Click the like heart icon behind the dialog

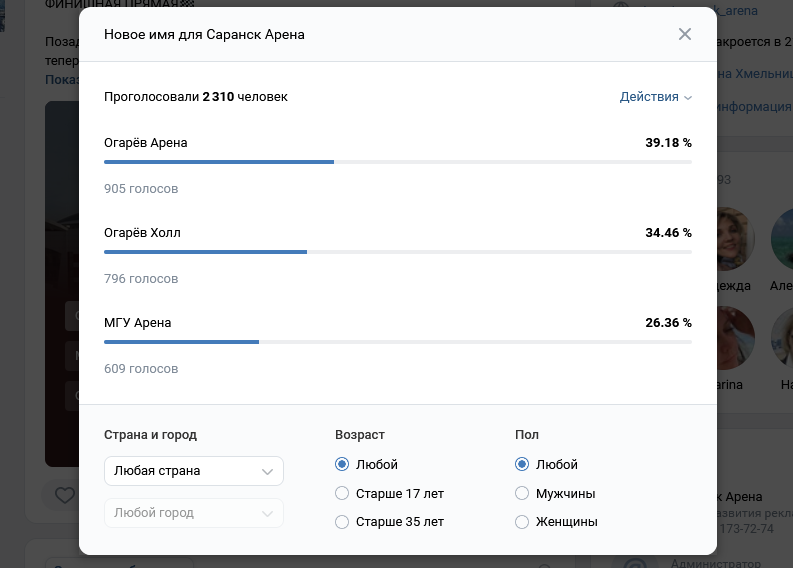(x=65, y=495)
